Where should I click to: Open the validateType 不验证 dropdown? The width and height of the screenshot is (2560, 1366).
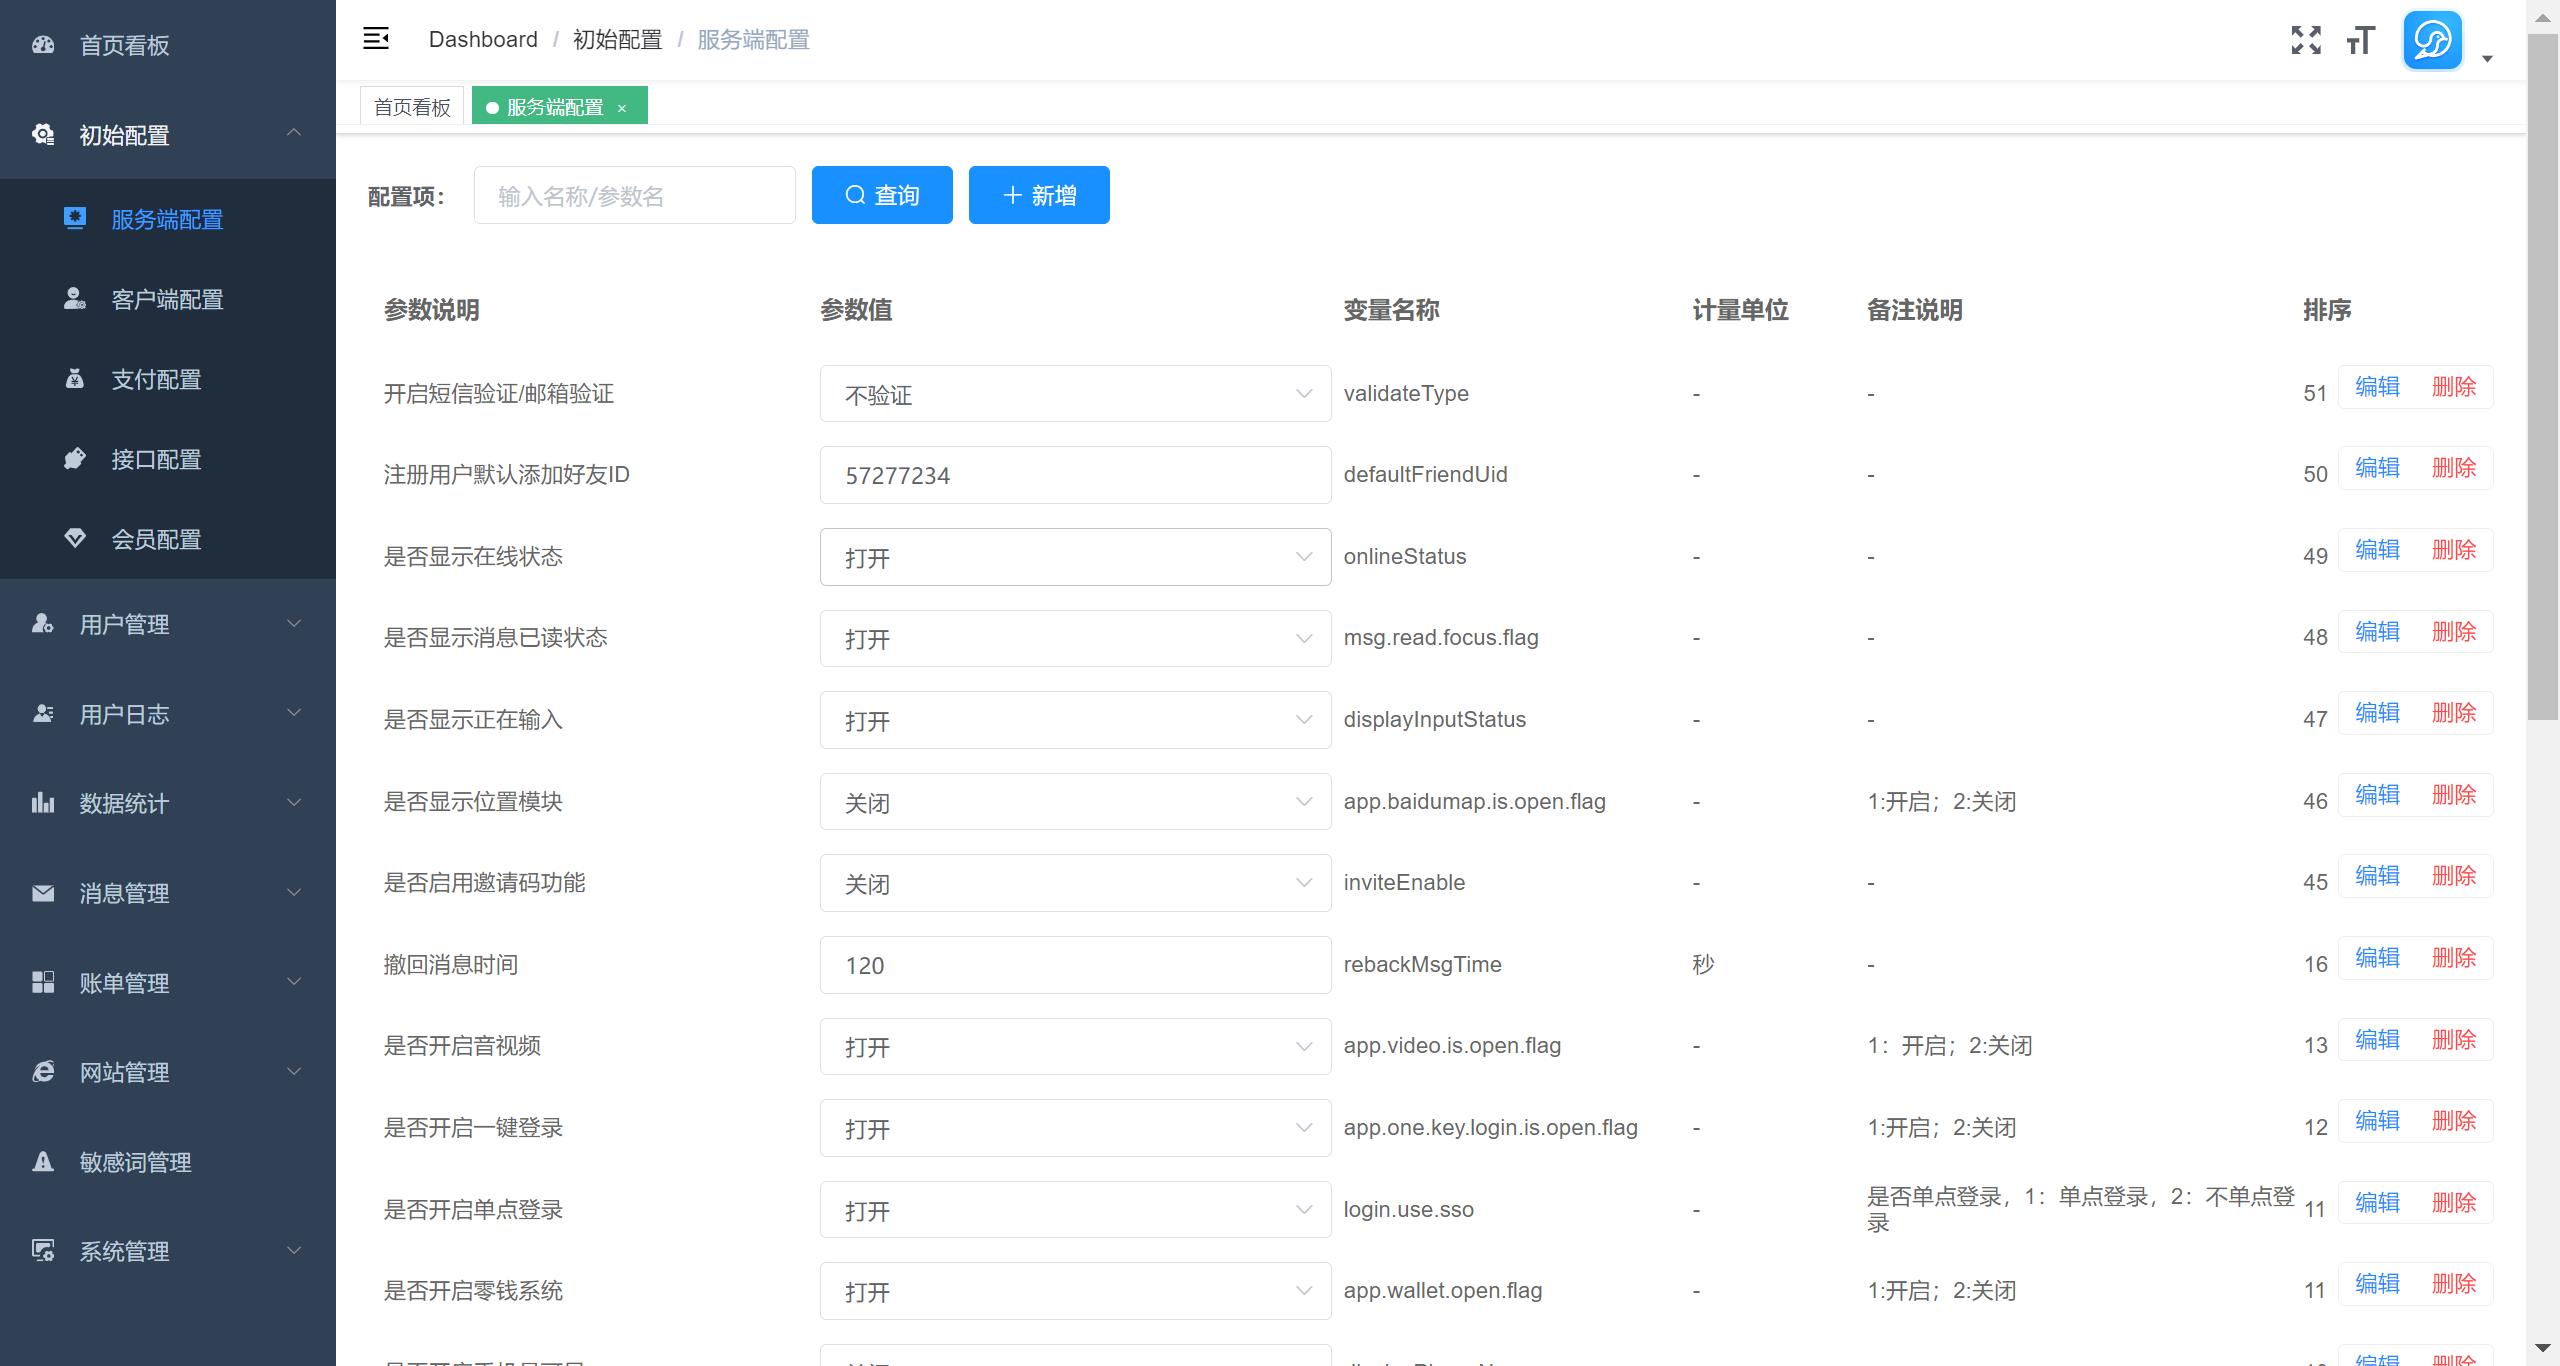[x=1074, y=393]
